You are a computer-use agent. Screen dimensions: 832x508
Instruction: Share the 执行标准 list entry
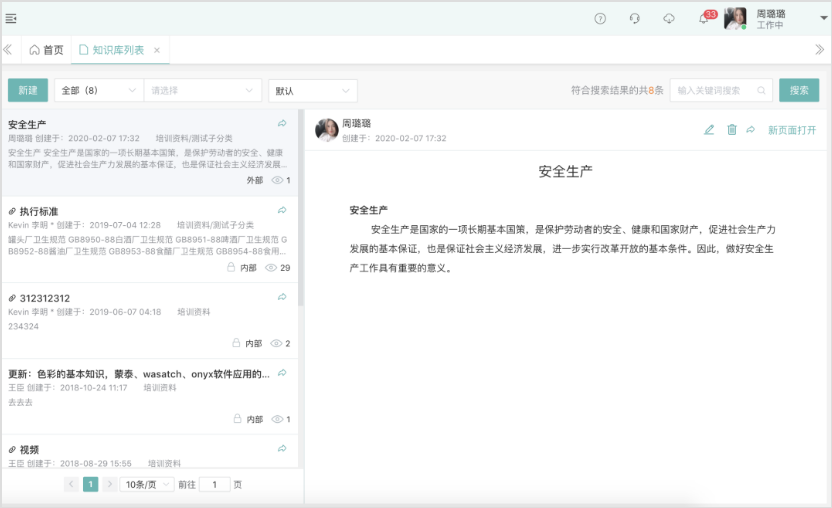pos(282,211)
